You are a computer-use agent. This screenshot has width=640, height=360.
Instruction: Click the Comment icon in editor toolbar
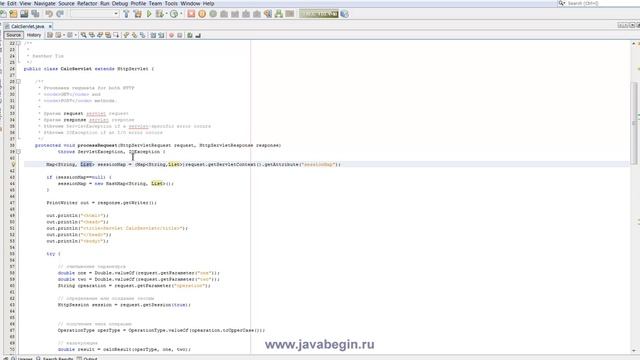point(190,35)
